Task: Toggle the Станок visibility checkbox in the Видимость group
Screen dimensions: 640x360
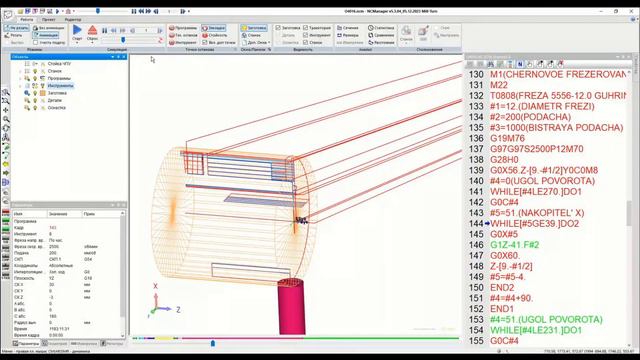Action: (x=305, y=42)
